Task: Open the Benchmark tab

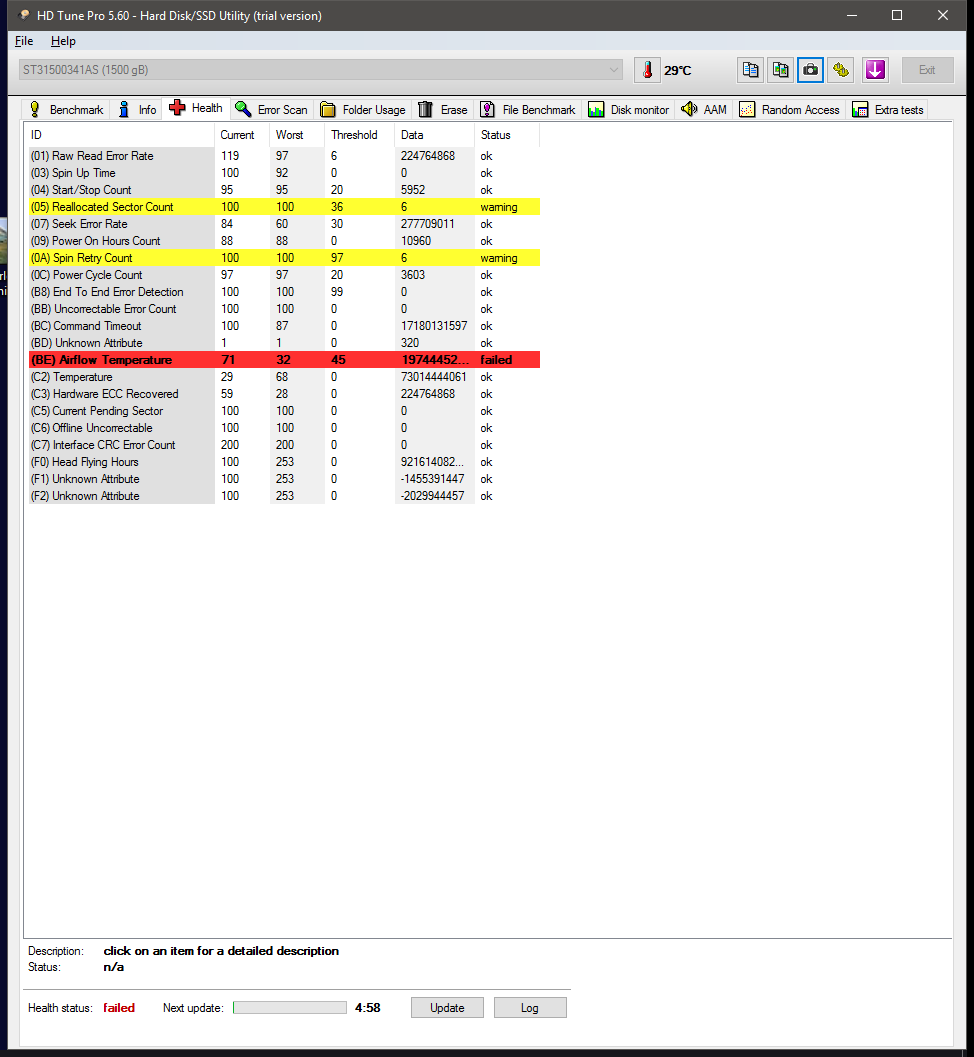Action: [x=66, y=110]
